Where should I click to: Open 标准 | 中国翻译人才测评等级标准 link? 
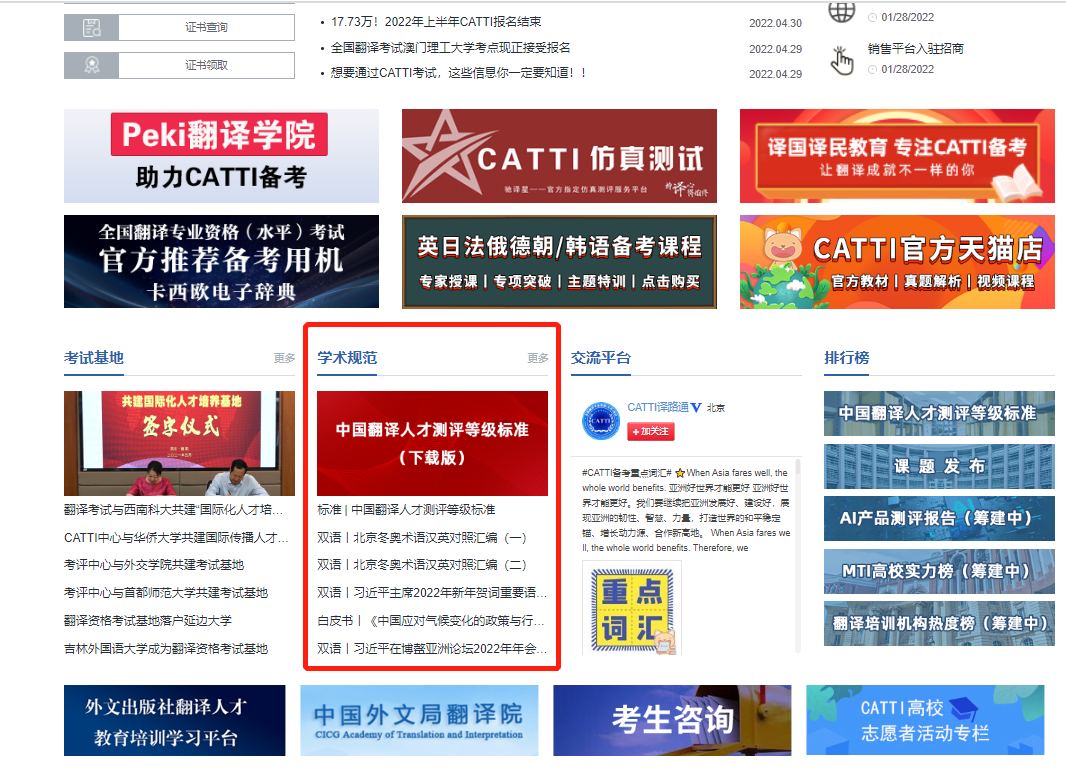(x=406, y=510)
